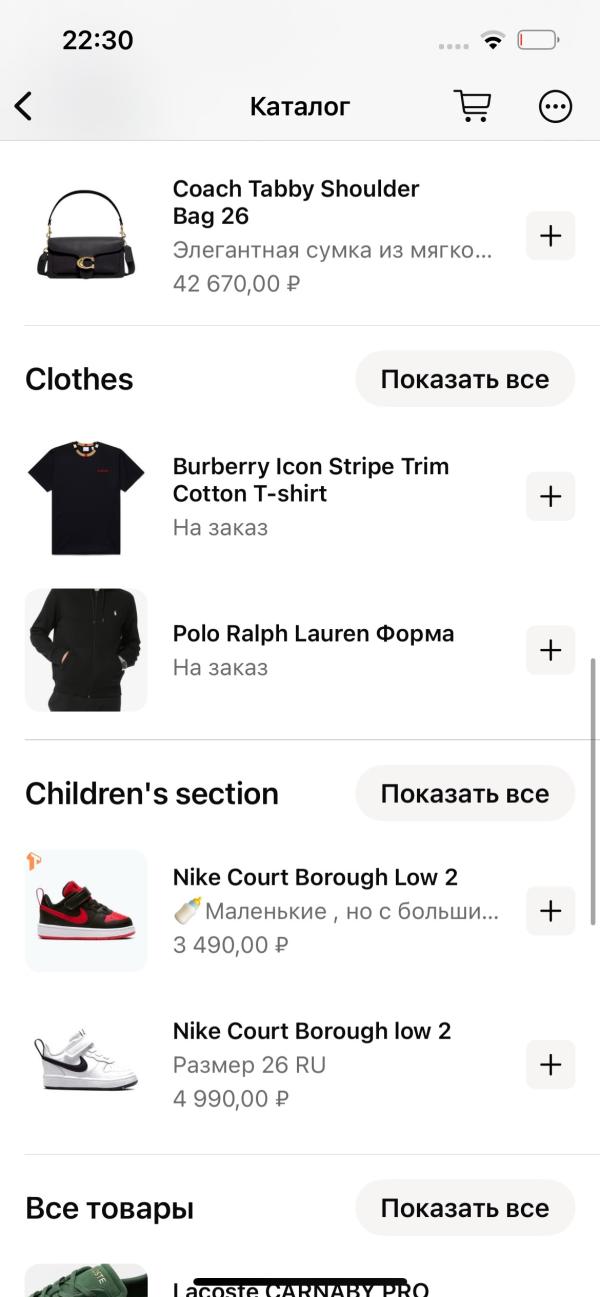
Task: Open Burberry Icon Stripe Trim title
Action: click(x=311, y=480)
